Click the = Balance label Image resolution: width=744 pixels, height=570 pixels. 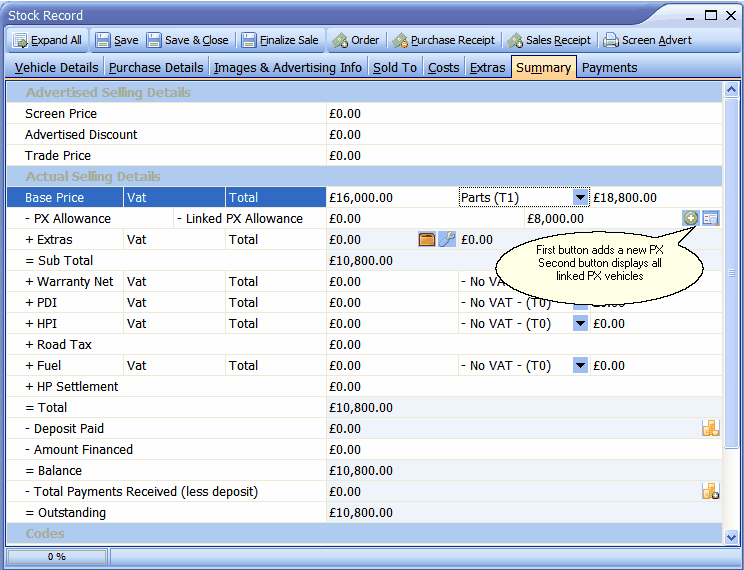53,470
